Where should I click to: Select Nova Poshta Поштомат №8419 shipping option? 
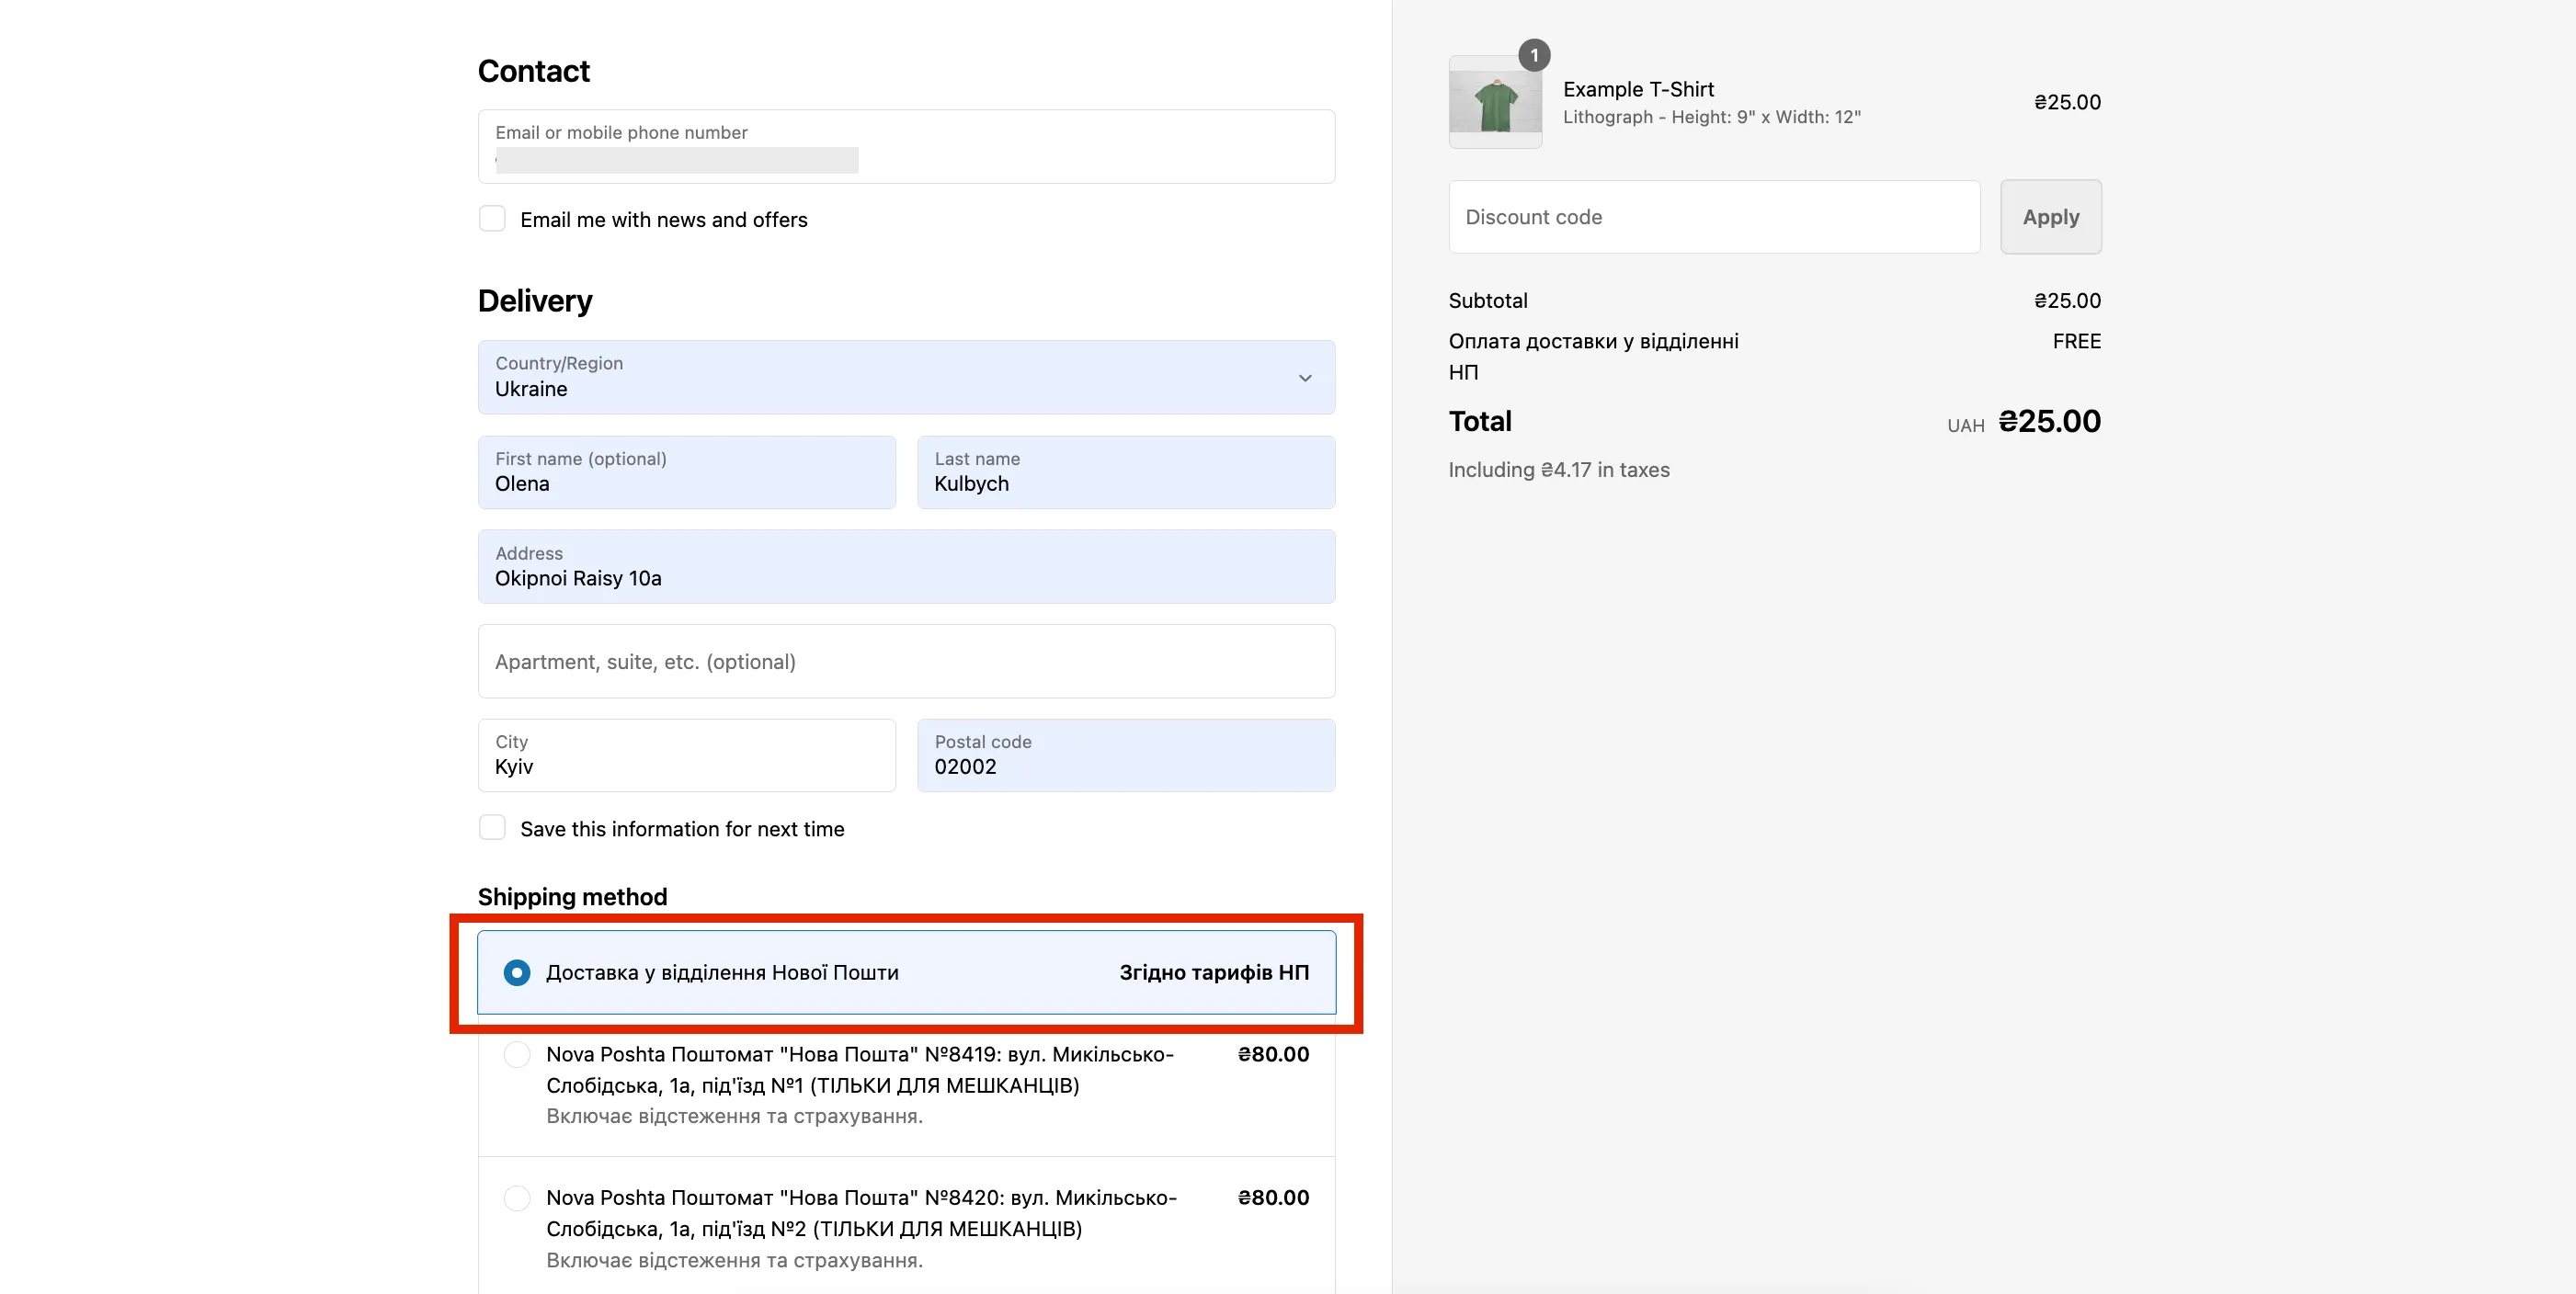coord(517,1054)
